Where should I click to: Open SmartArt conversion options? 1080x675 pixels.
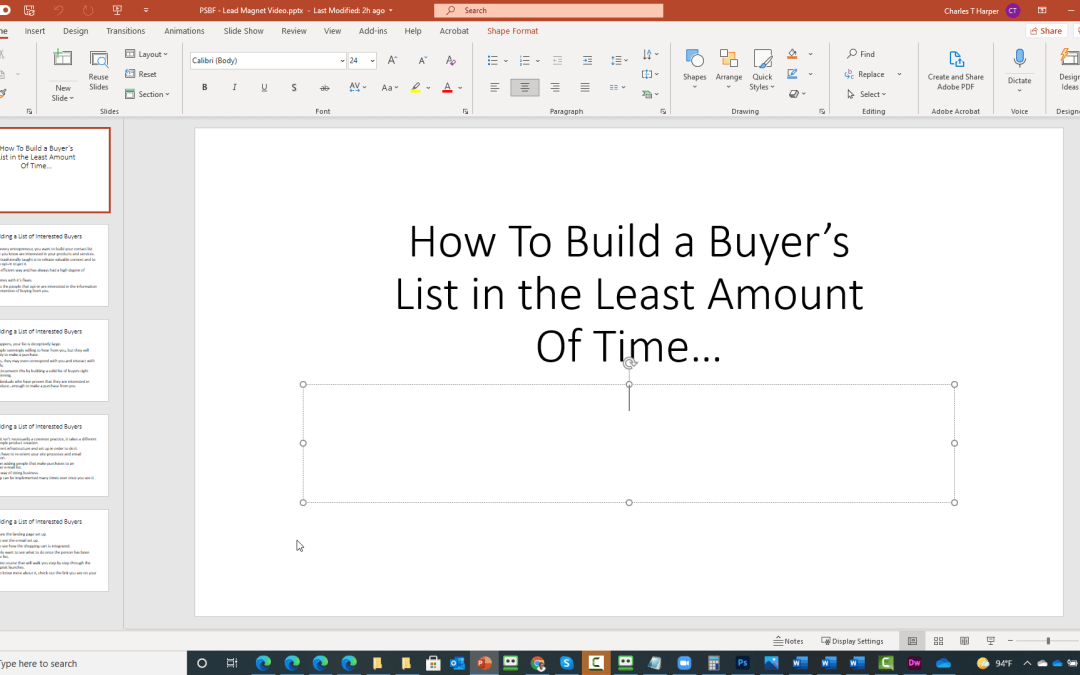tap(650, 94)
